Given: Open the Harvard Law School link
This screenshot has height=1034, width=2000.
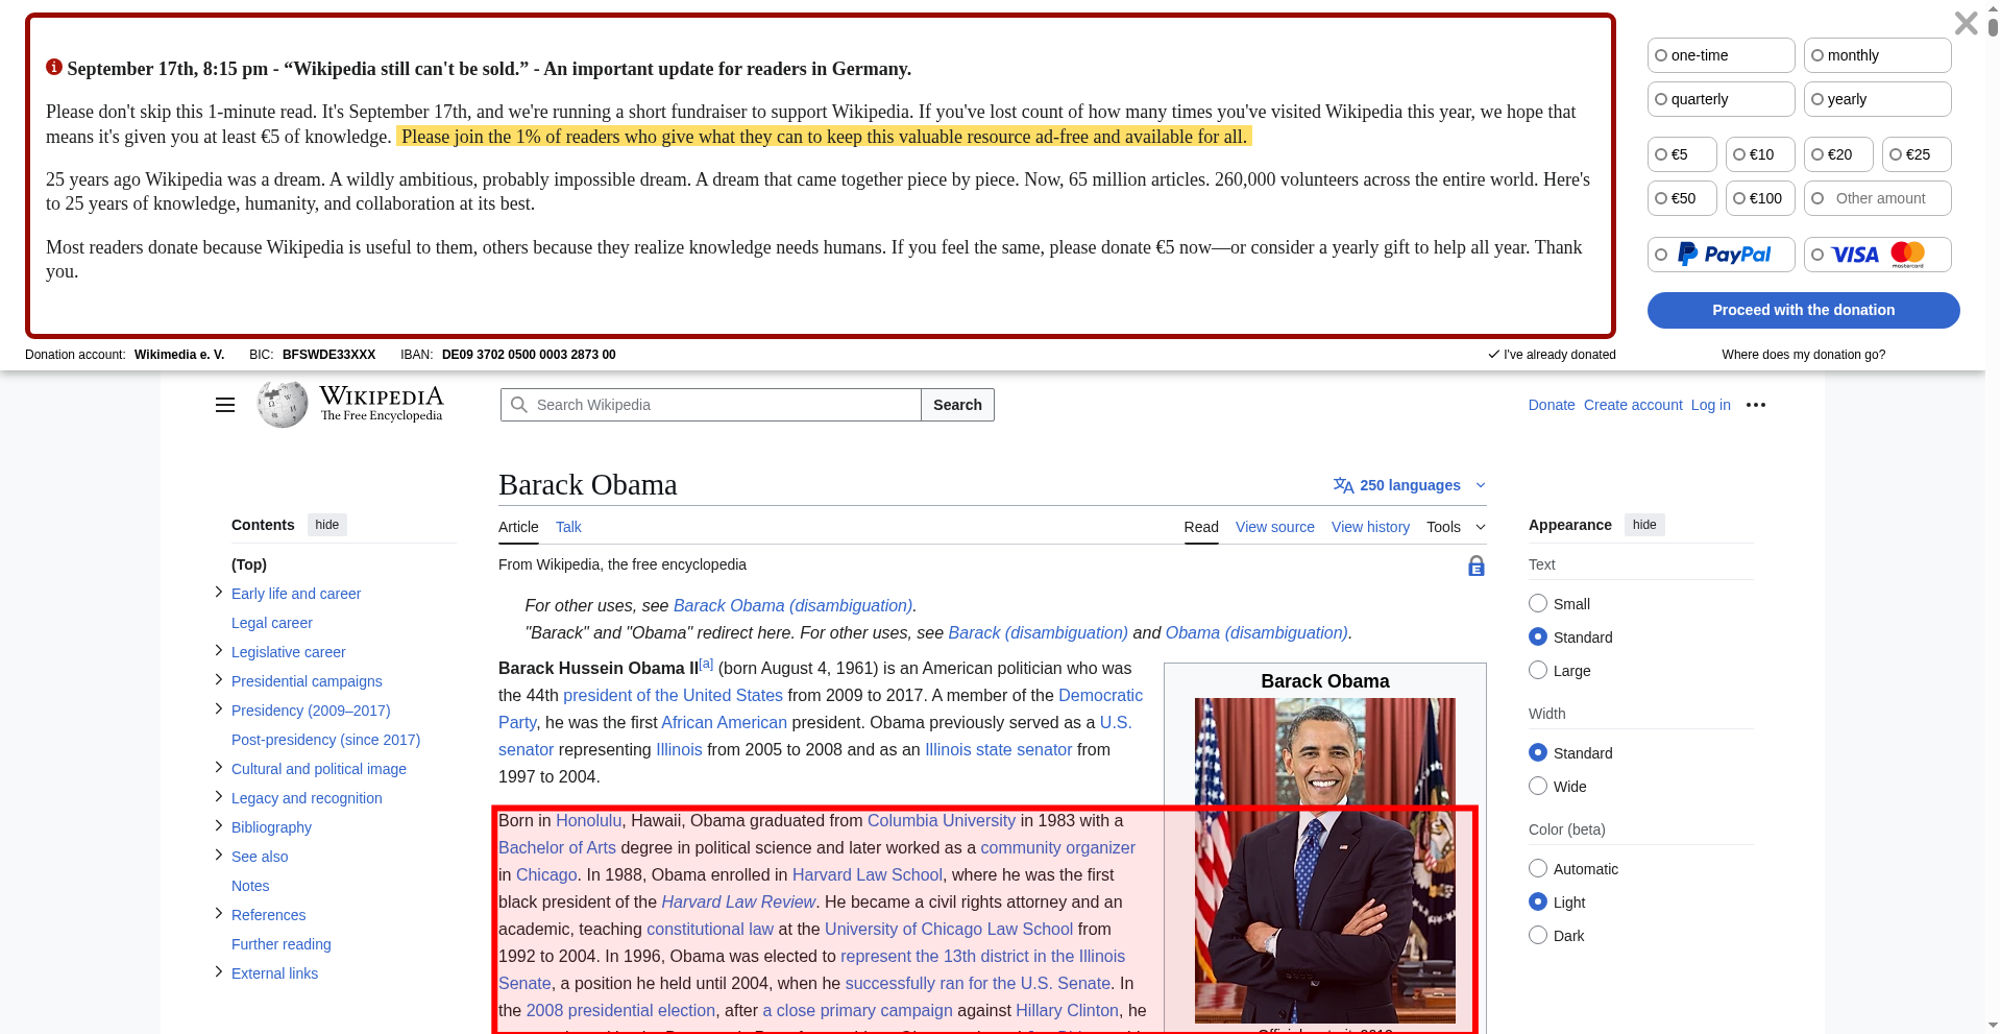Looking at the screenshot, I should 867,875.
